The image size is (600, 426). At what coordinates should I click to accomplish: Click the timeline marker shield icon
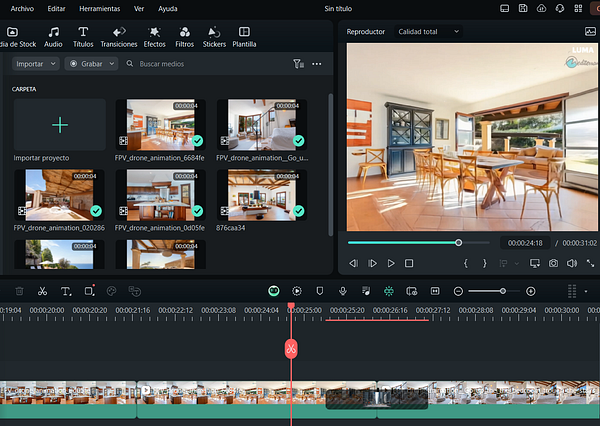pyautogui.click(x=319, y=291)
